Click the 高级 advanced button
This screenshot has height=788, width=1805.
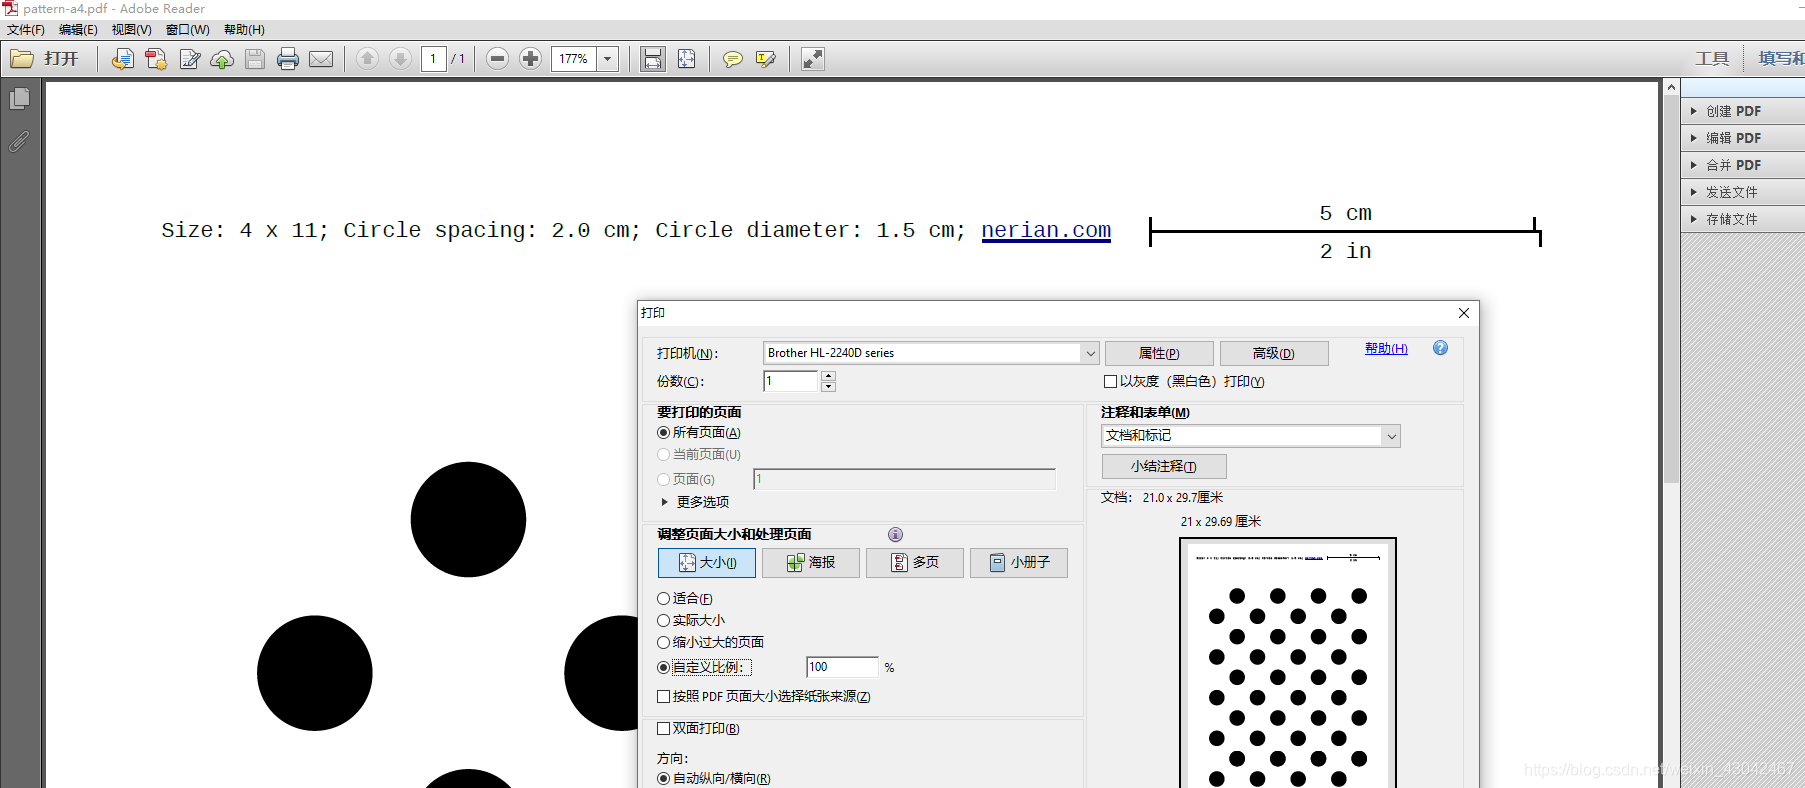tap(1274, 353)
